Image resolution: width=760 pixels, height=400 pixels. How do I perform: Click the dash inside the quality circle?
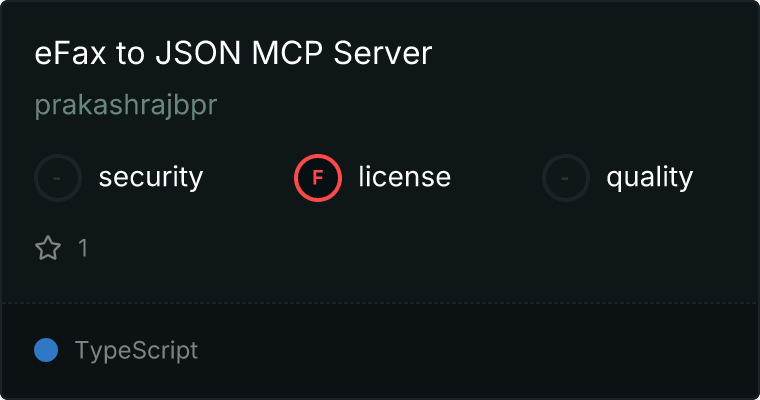[565, 178]
